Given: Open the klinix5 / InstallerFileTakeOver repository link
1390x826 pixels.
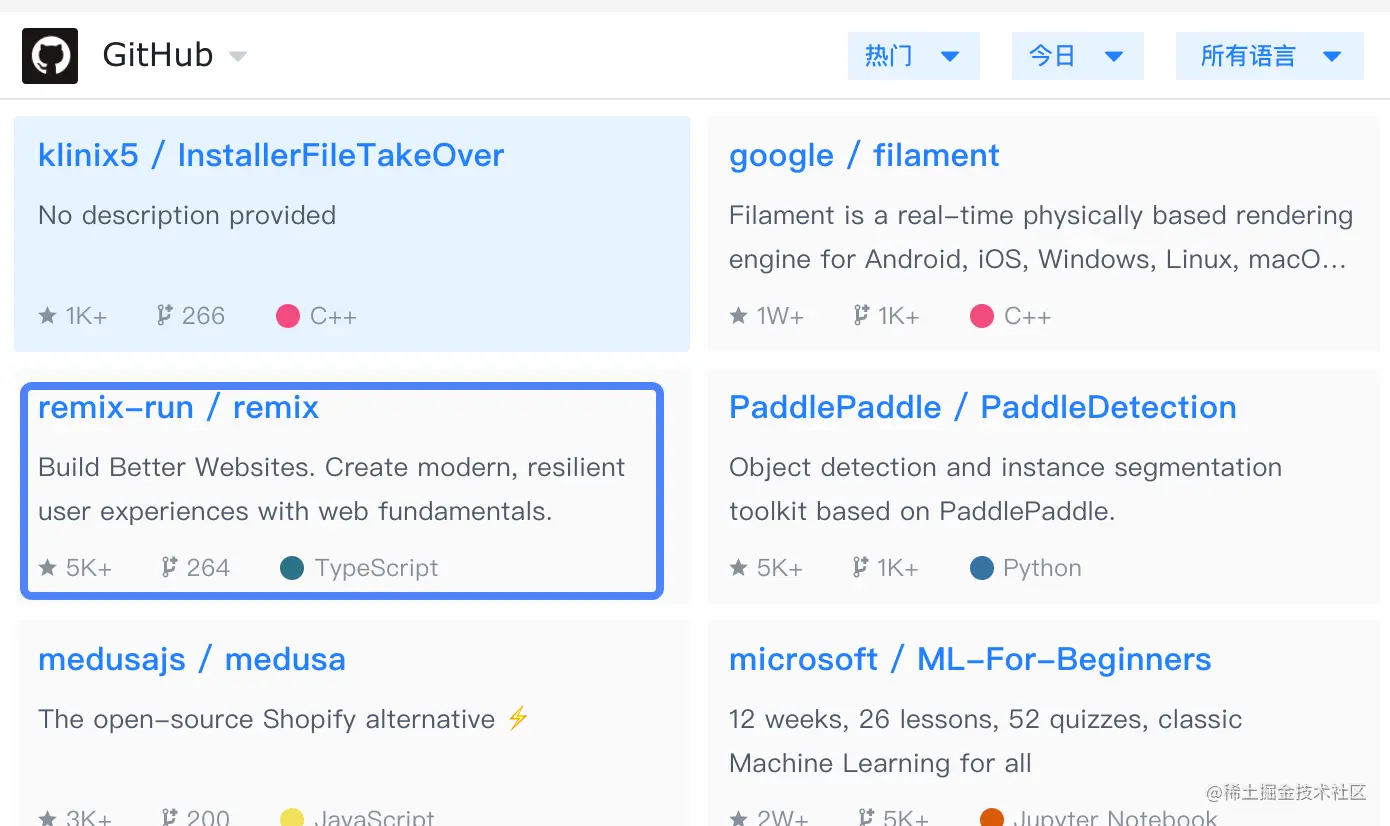Looking at the screenshot, I should tap(271, 155).
